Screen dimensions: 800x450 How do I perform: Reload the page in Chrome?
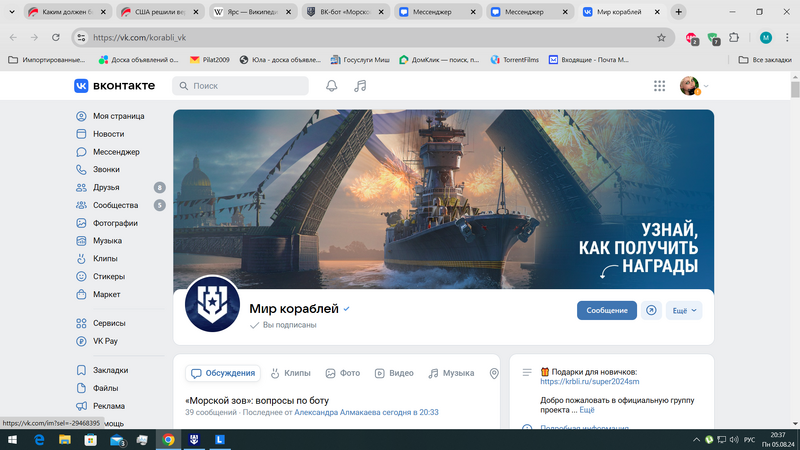click(56, 38)
